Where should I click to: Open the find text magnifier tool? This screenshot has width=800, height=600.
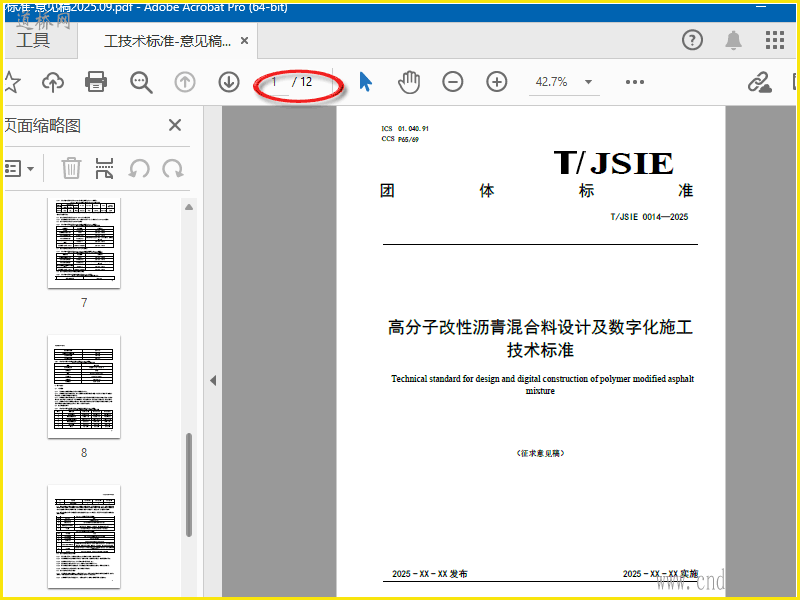141,82
